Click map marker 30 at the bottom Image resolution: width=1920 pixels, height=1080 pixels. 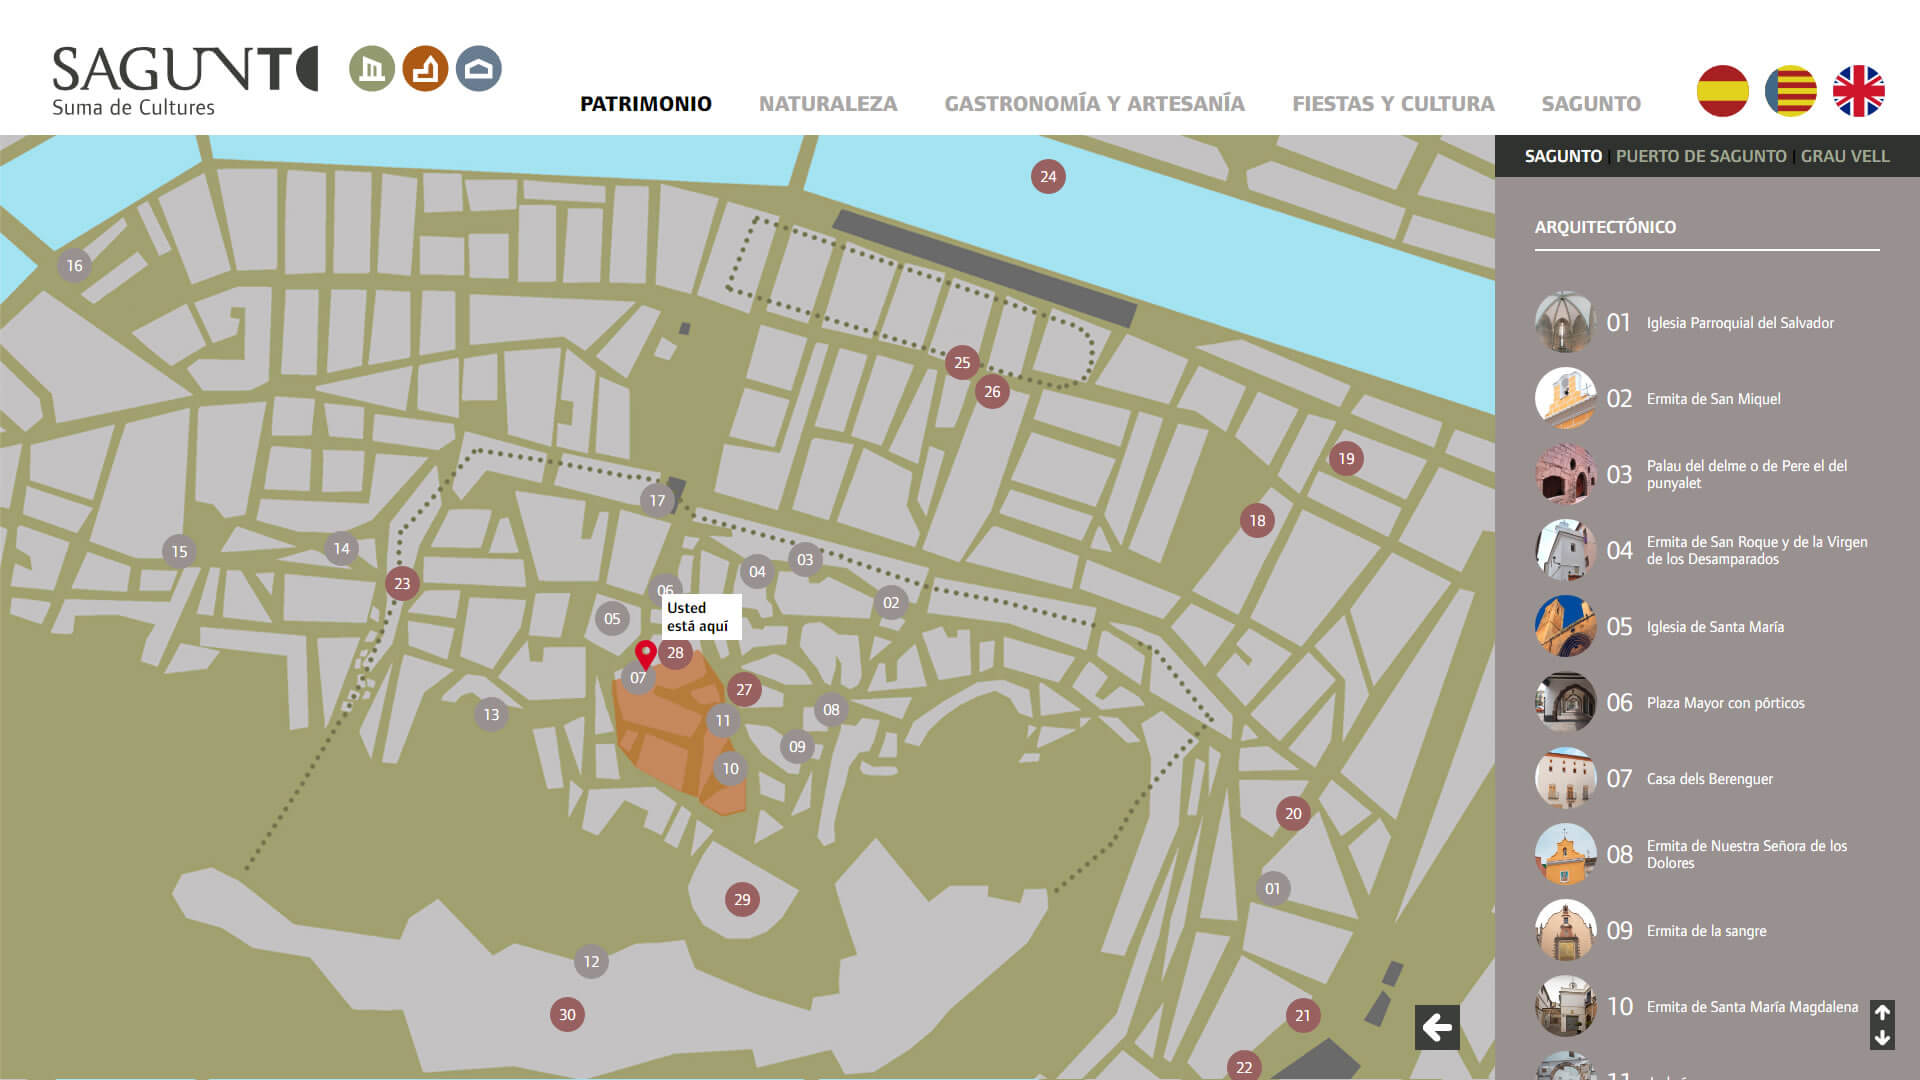(x=567, y=1013)
